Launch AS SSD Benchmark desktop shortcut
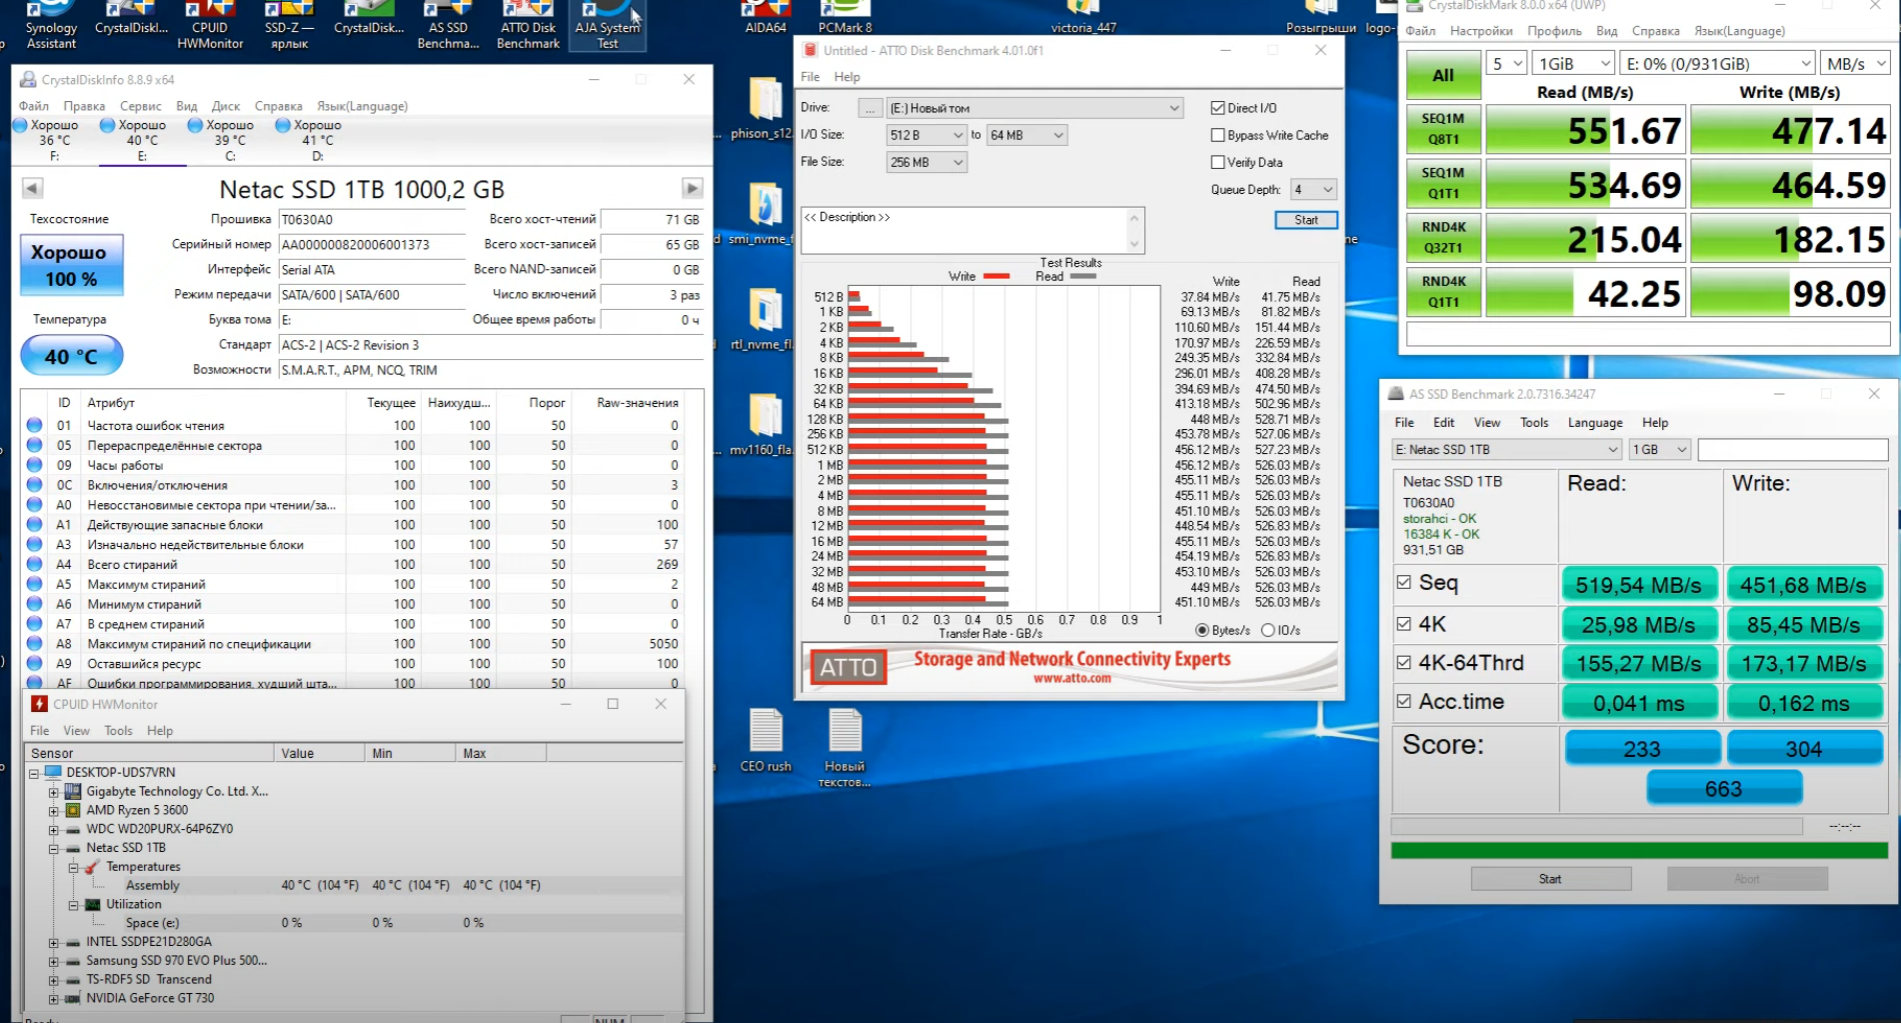The image size is (1901, 1023). 448,26
